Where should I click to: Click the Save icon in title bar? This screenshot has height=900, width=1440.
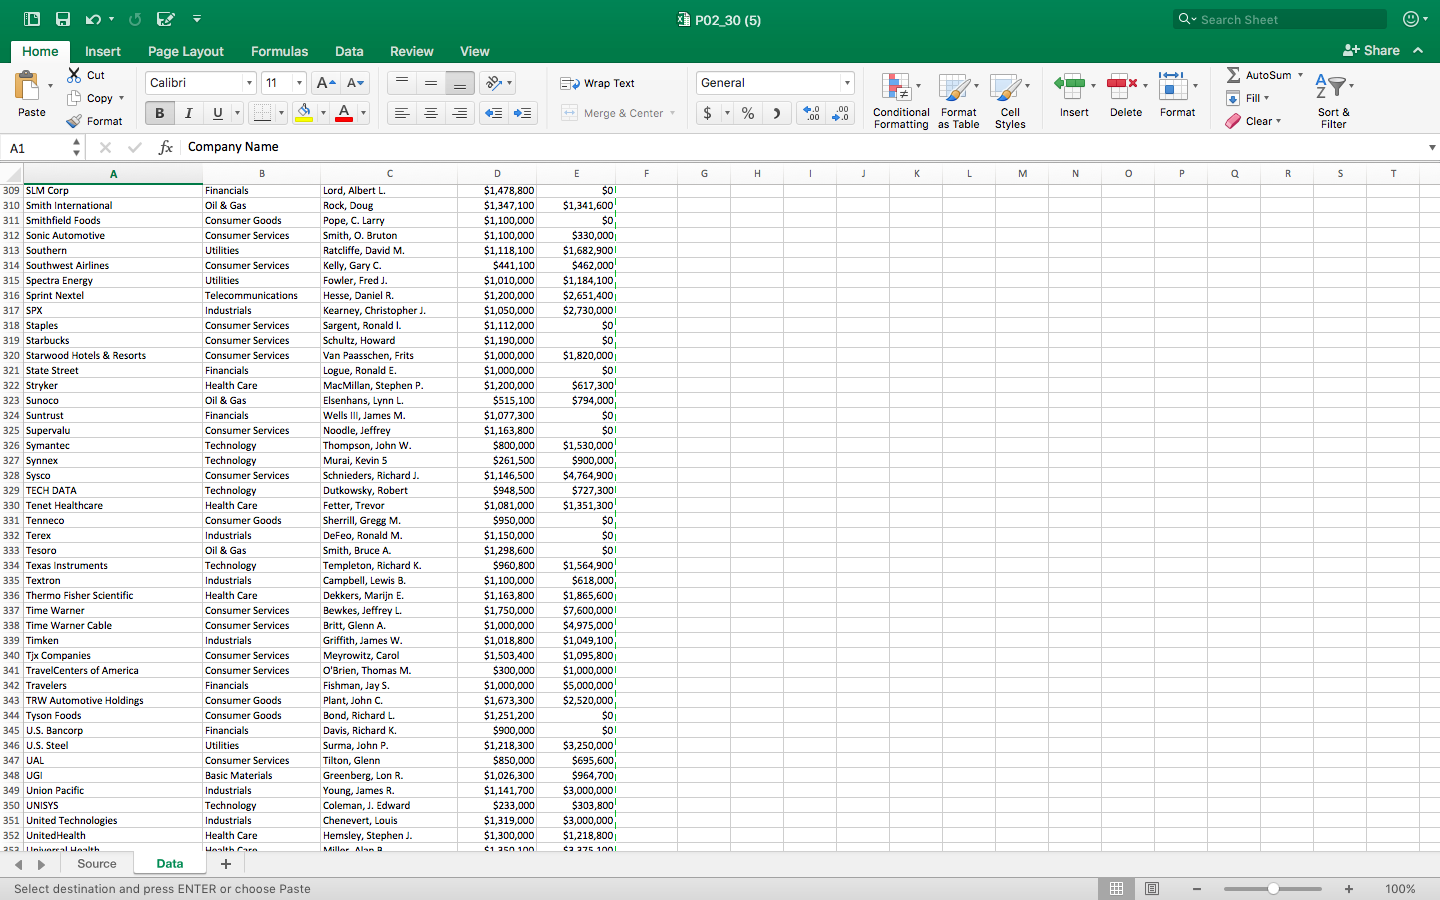[x=63, y=19]
